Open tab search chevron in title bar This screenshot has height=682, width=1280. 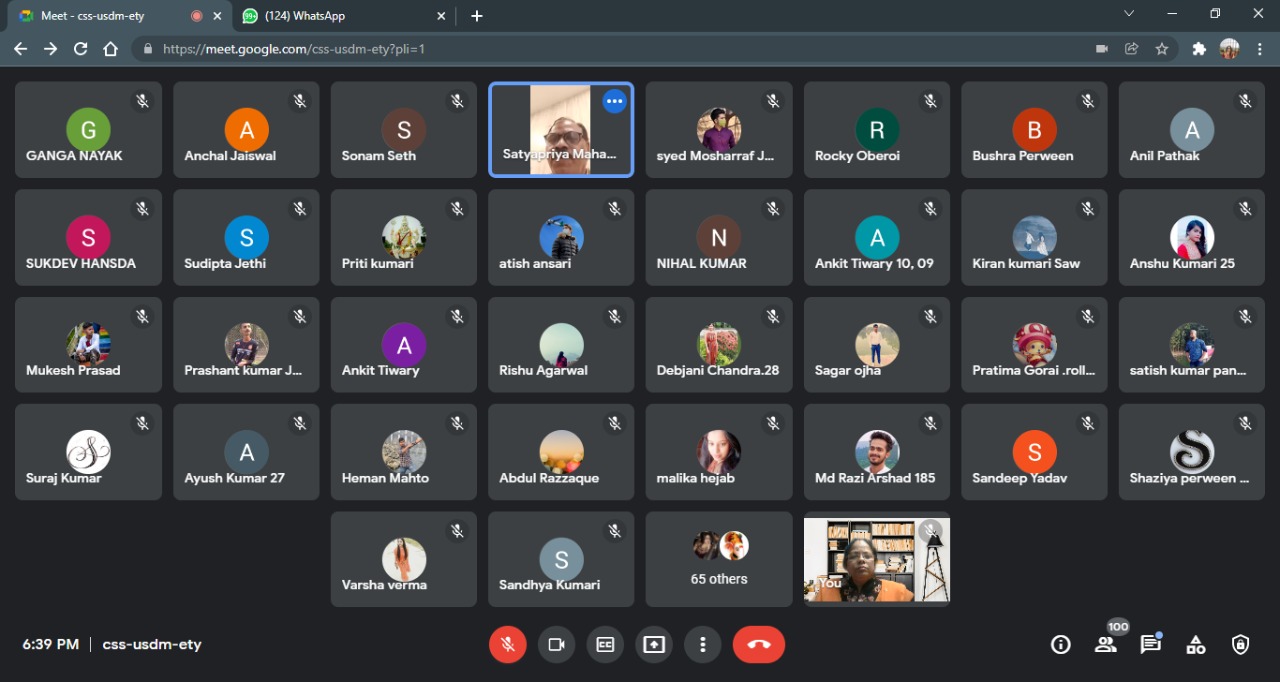click(1129, 14)
